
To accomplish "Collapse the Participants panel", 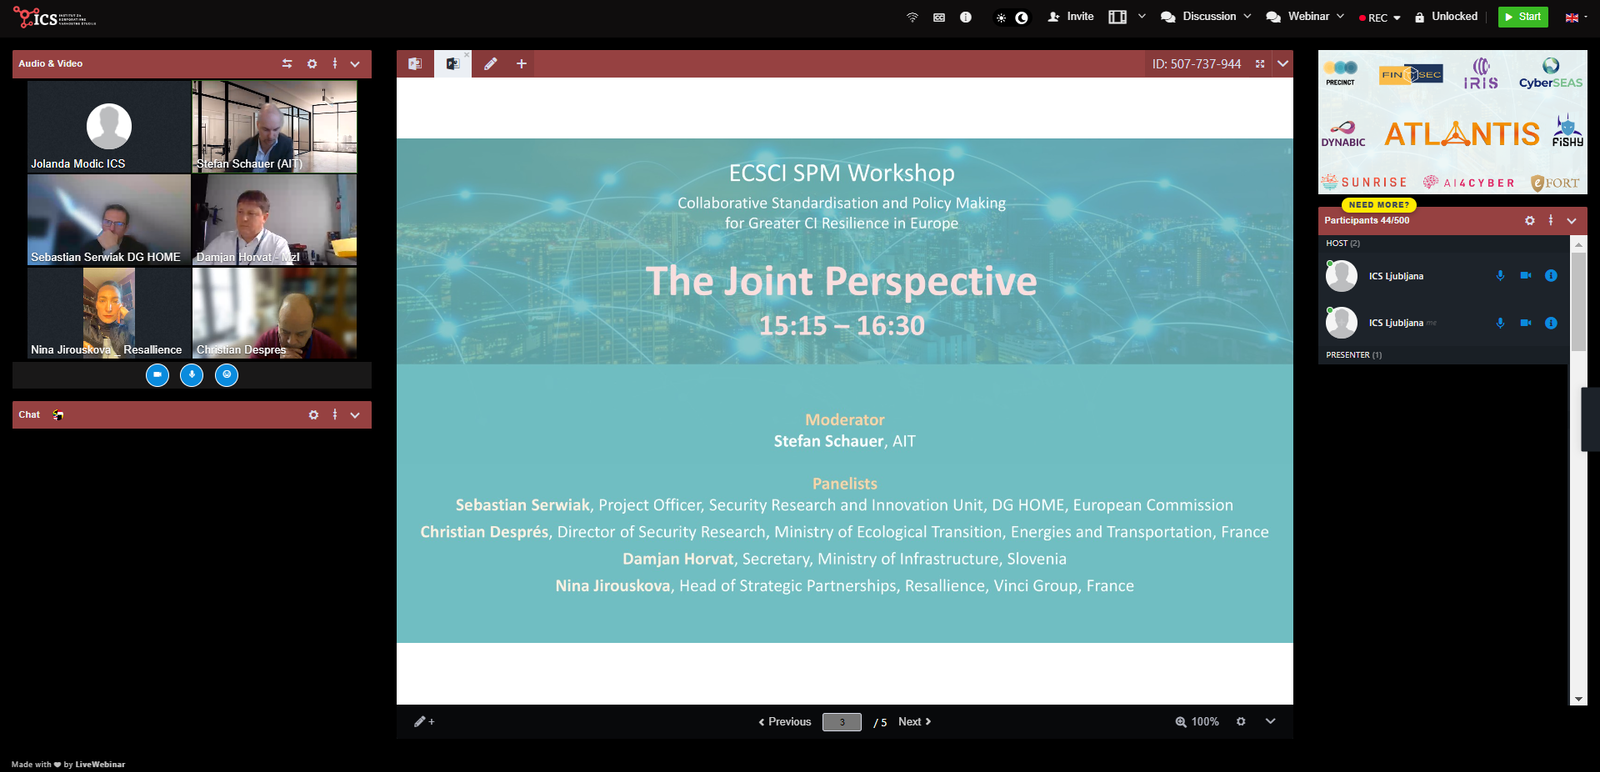I will [1572, 221].
